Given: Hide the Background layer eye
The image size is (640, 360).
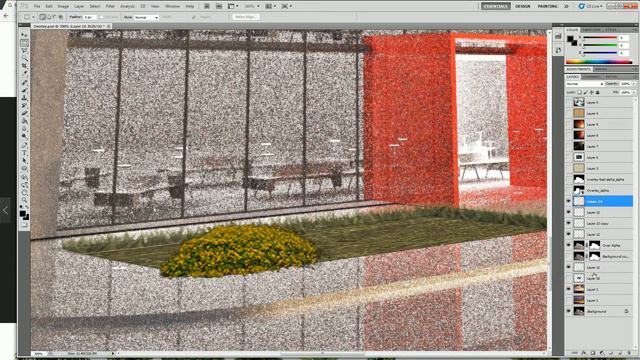Looking at the screenshot, I should [x=569, y=311].
